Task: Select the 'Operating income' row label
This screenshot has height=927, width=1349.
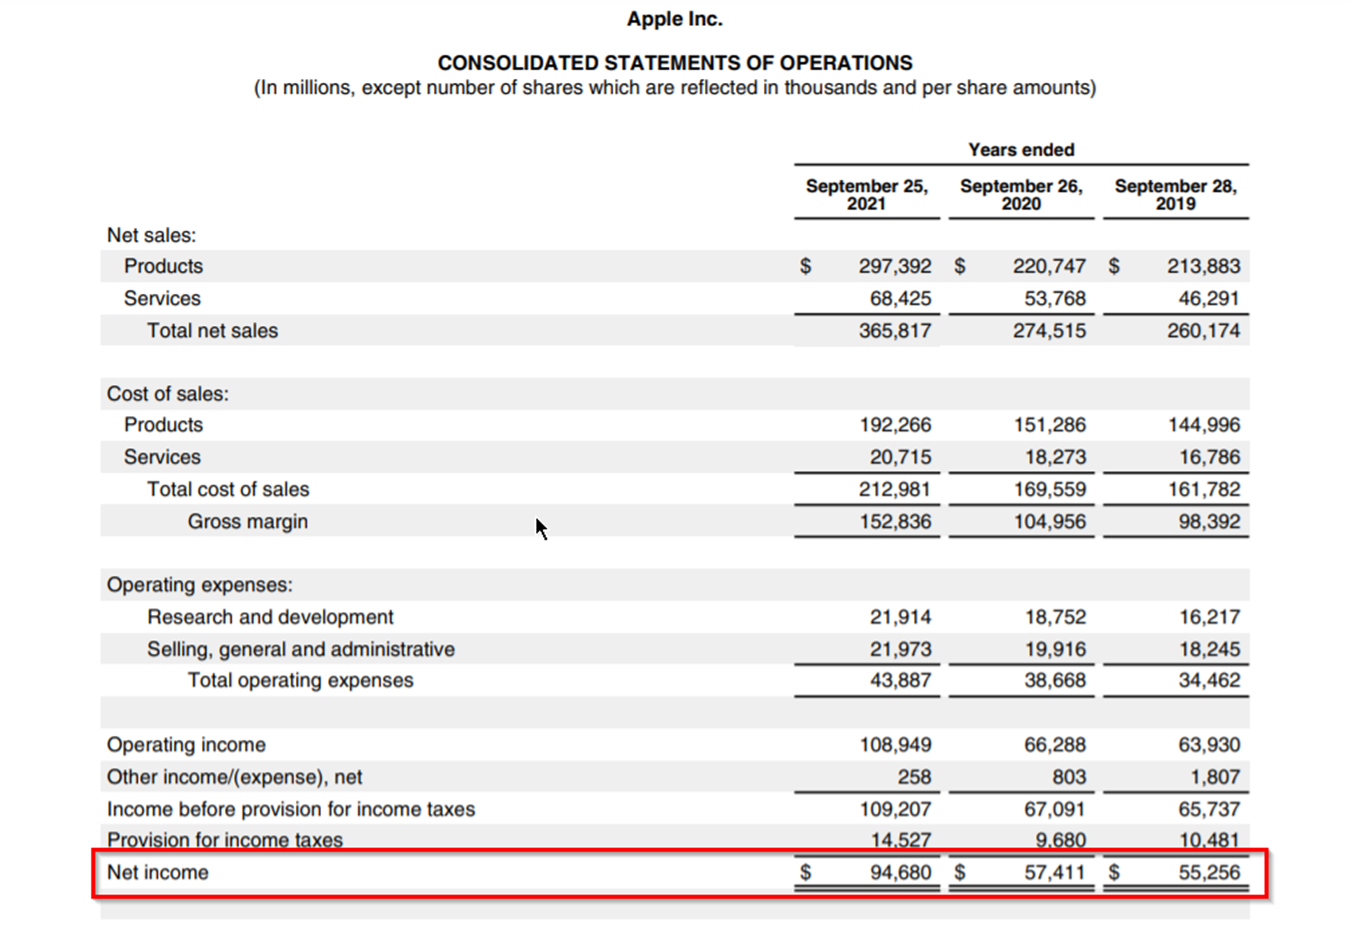Action: [x=186, y=745]
